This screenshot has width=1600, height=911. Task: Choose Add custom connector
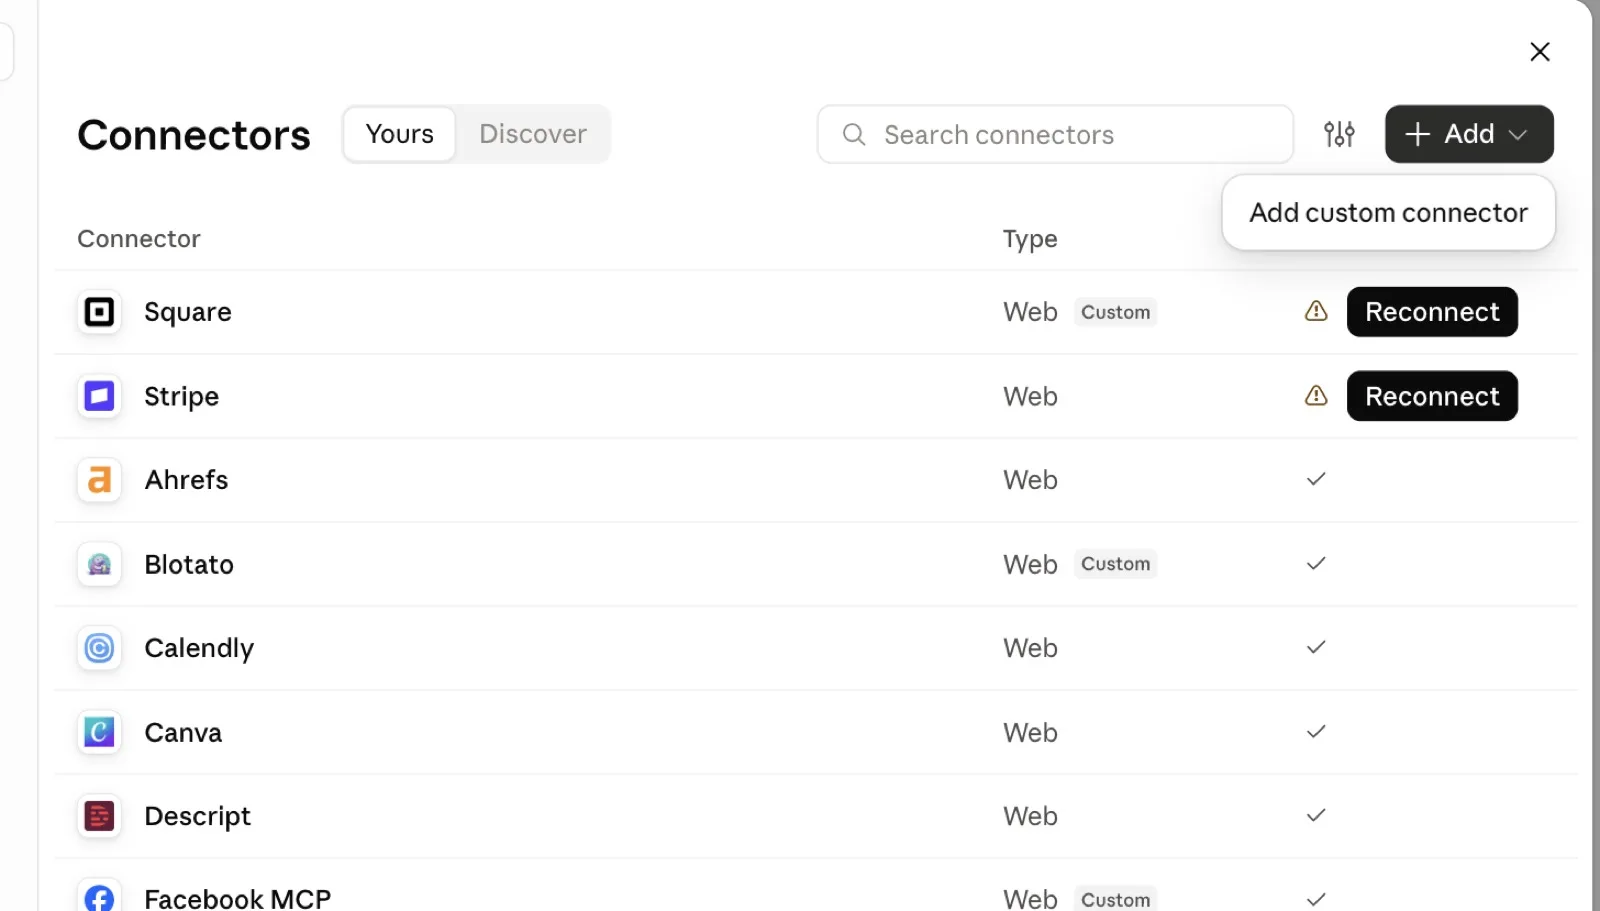click(x=1388, y=213)
